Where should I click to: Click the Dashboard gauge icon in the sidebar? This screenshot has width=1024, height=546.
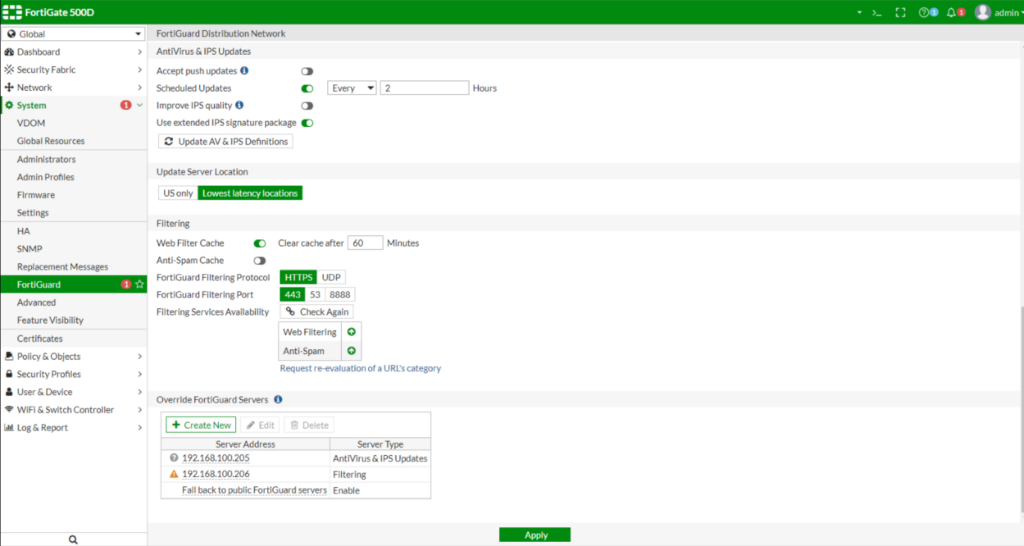pos(9,52)
